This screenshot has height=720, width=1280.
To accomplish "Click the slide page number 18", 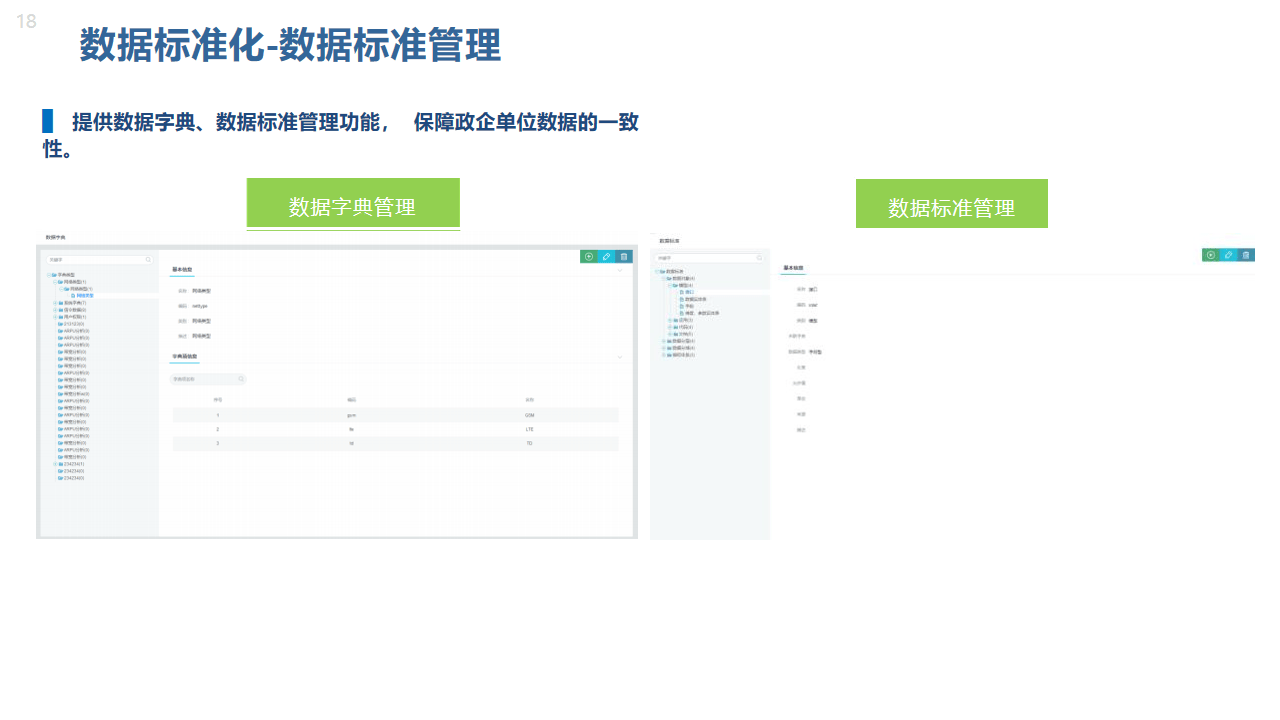I will tap(26, 21).
